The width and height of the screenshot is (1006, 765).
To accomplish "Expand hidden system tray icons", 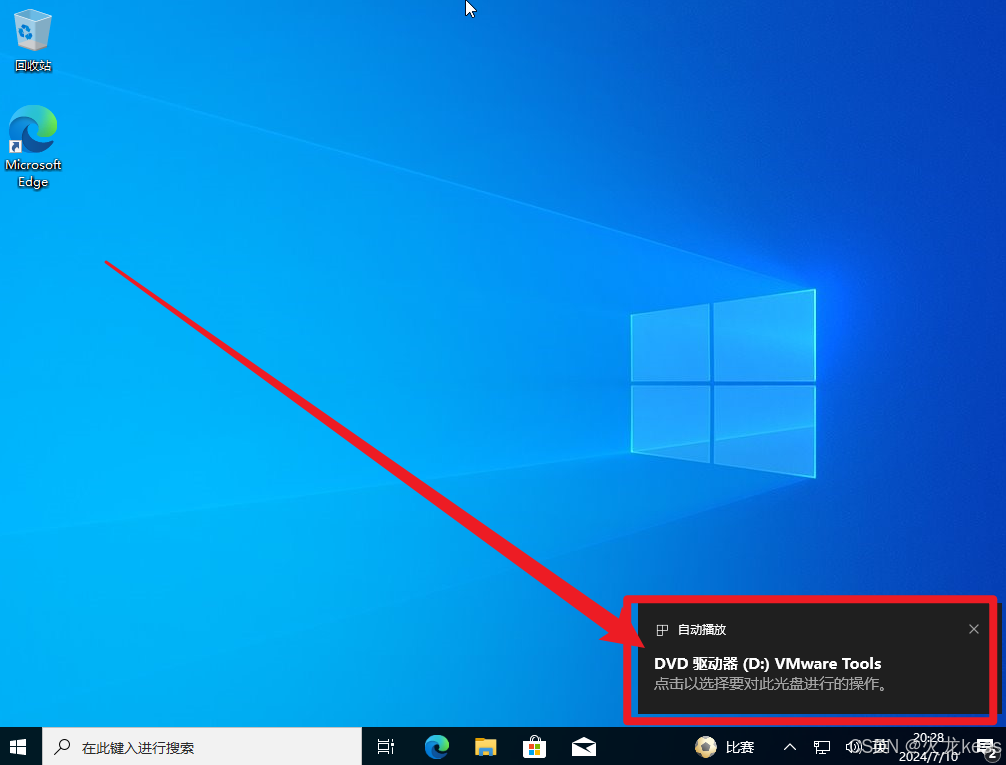I will pos(790,747).
